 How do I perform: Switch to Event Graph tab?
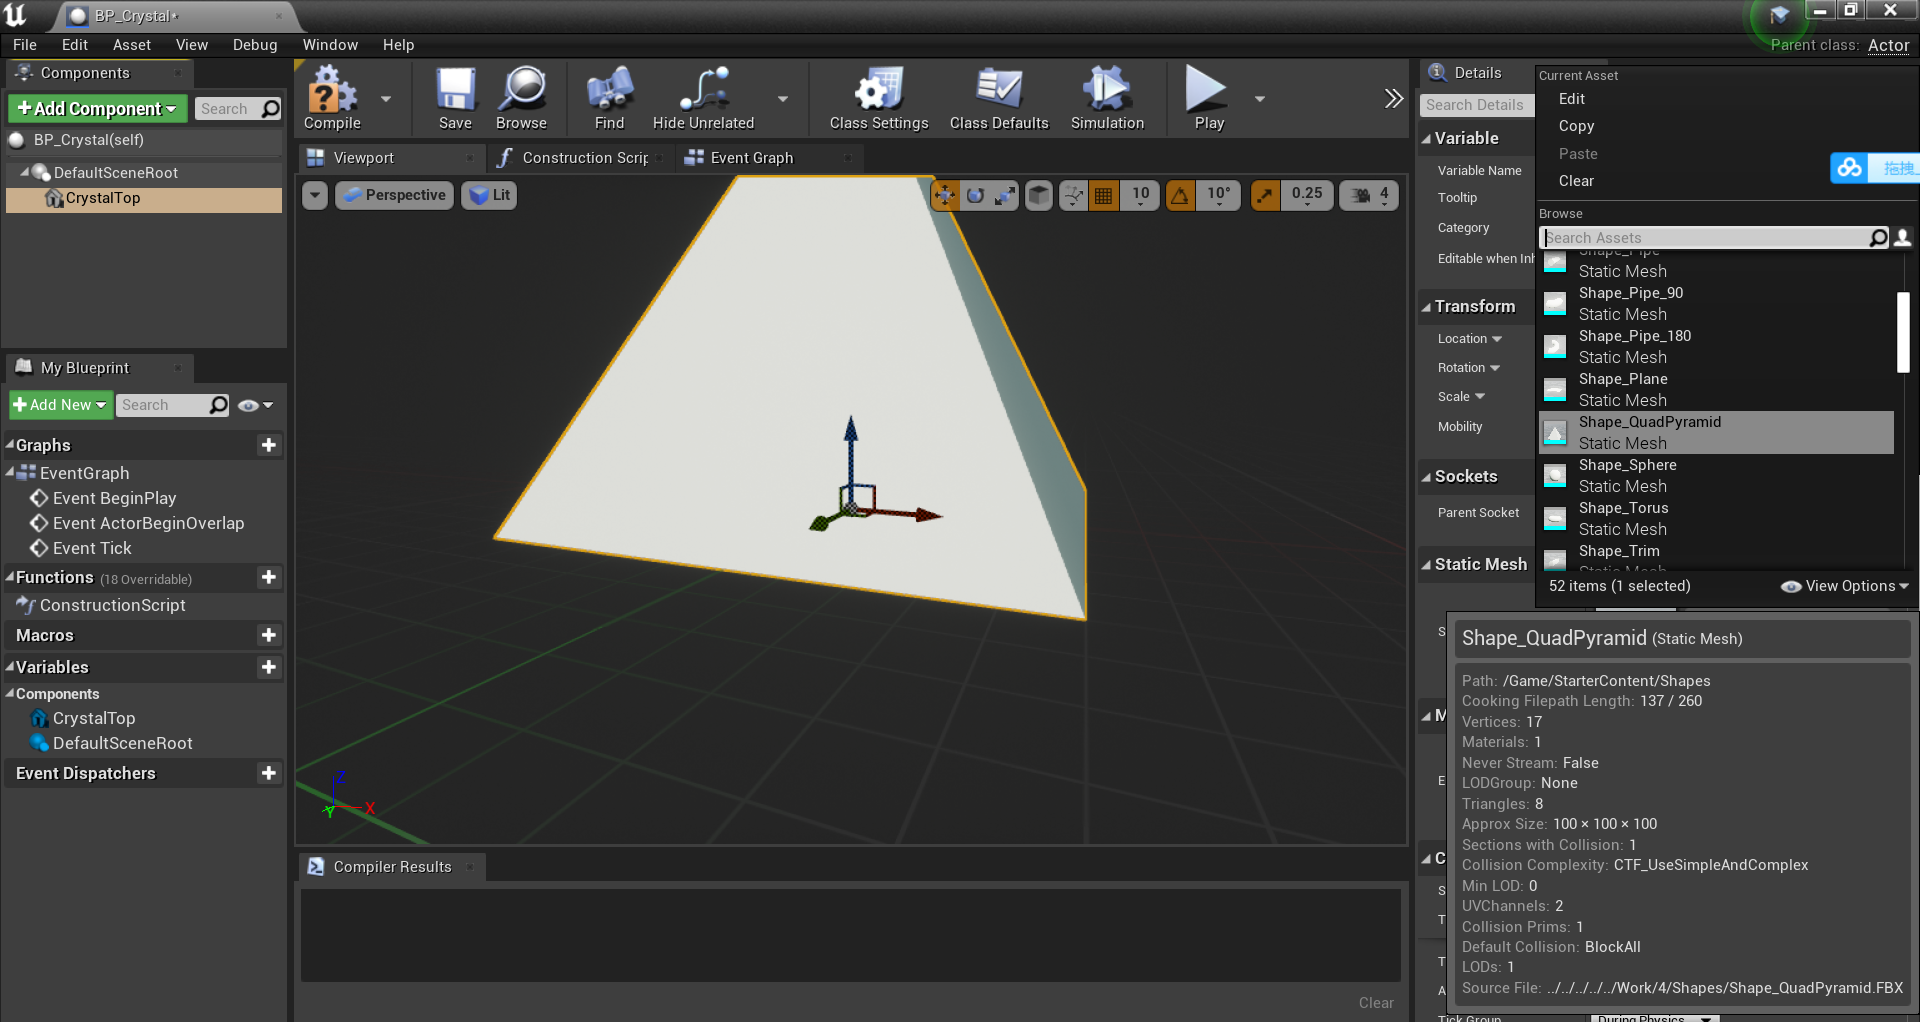(x=752, y=158)
